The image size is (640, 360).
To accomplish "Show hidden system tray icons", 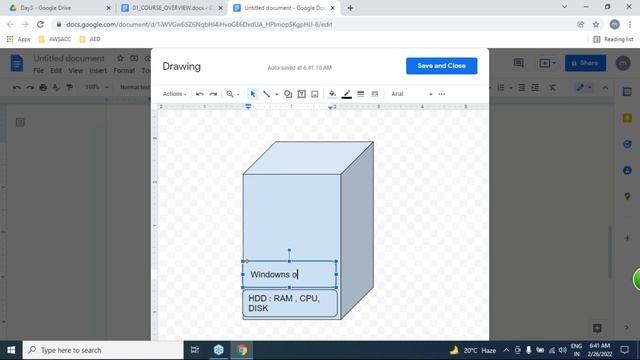I will coord(506,350).
